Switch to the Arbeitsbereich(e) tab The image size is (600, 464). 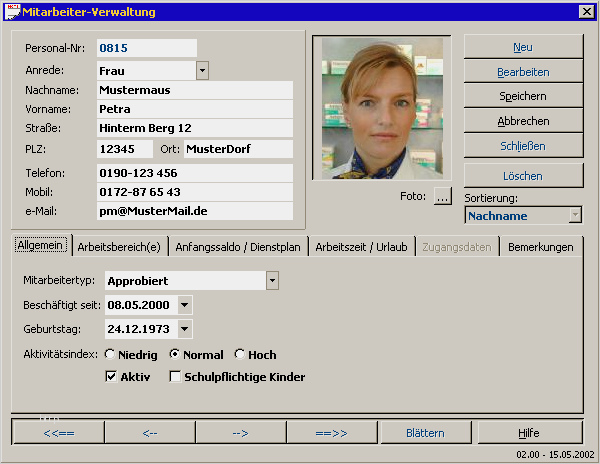coord(119,247)
